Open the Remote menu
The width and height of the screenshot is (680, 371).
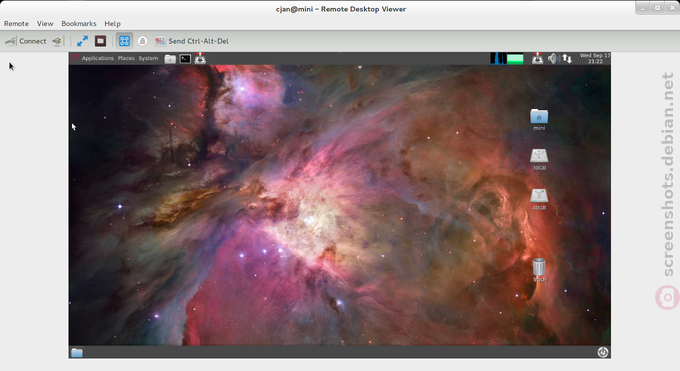click(x=16, y=23)
